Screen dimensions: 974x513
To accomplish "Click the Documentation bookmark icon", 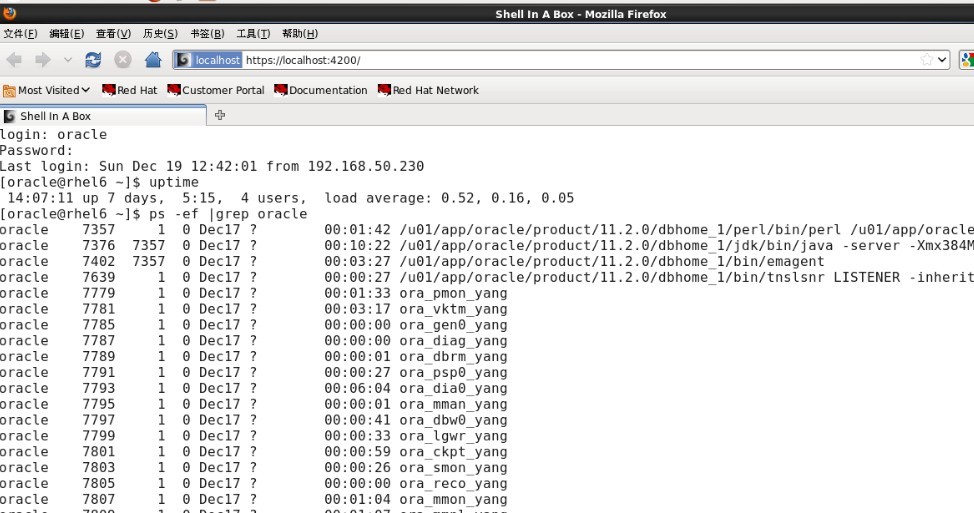I will tap(281, 90).
